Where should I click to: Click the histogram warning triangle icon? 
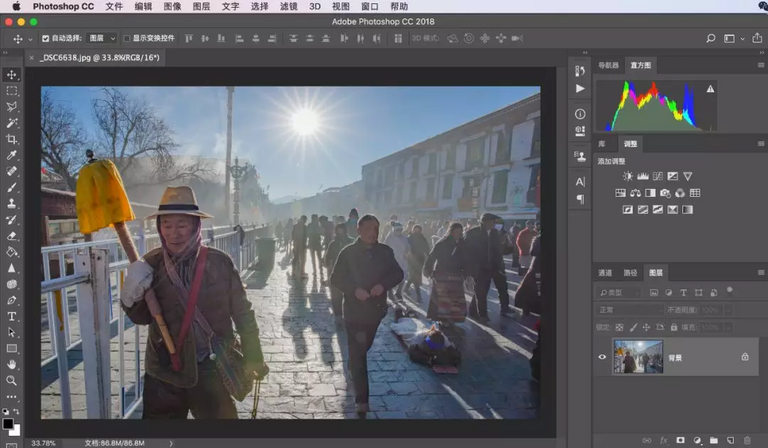point(710,89)
